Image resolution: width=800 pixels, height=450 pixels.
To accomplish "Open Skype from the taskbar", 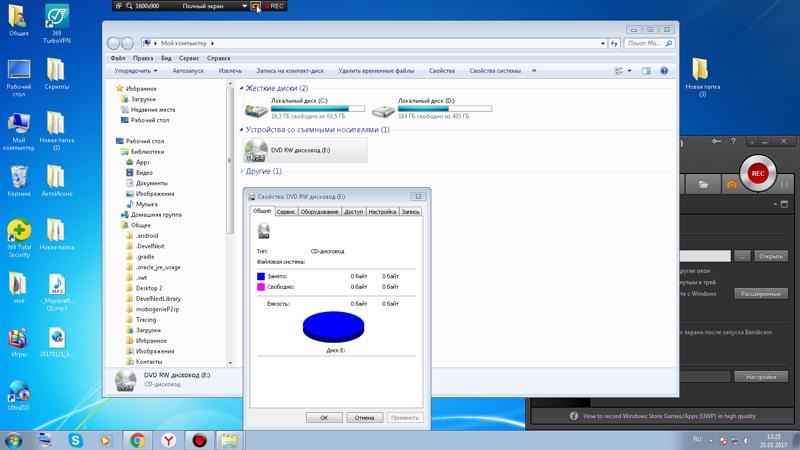I will coord(76,440).
